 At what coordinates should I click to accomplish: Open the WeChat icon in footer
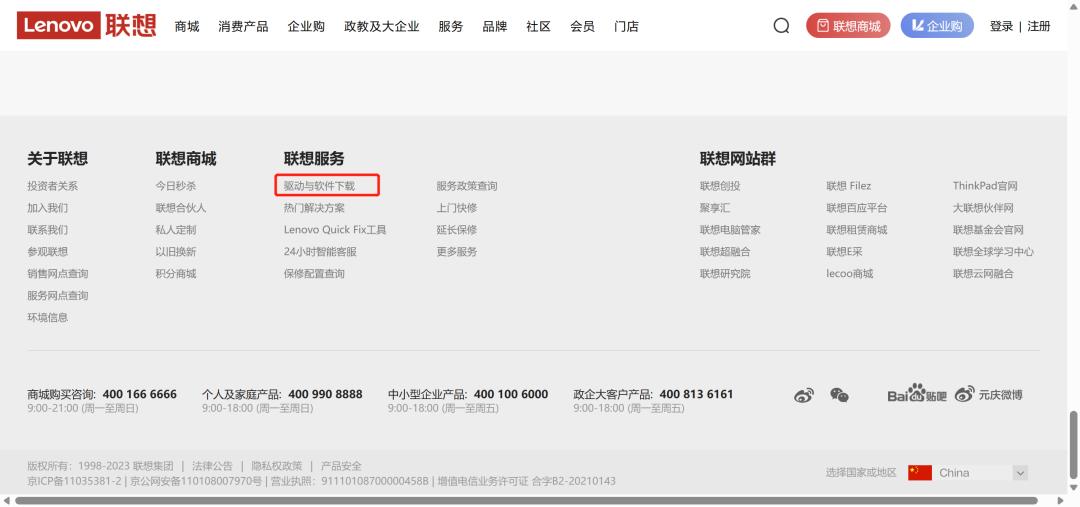click(839, 395)
